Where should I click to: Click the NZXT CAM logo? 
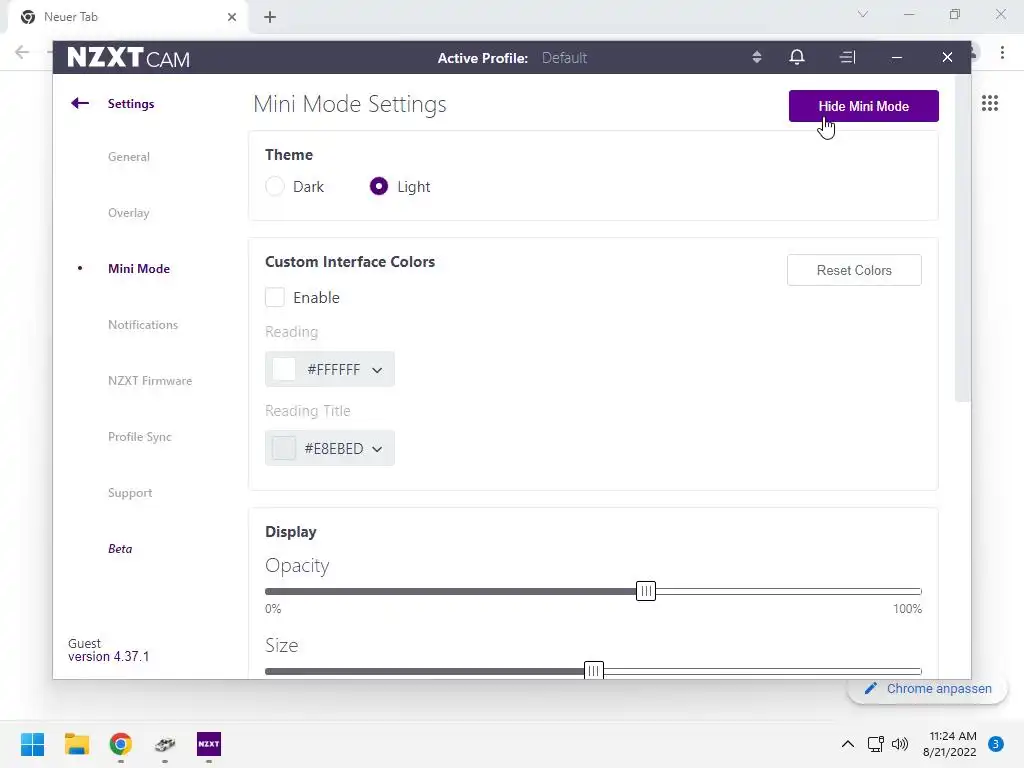[x=129, y=57]
